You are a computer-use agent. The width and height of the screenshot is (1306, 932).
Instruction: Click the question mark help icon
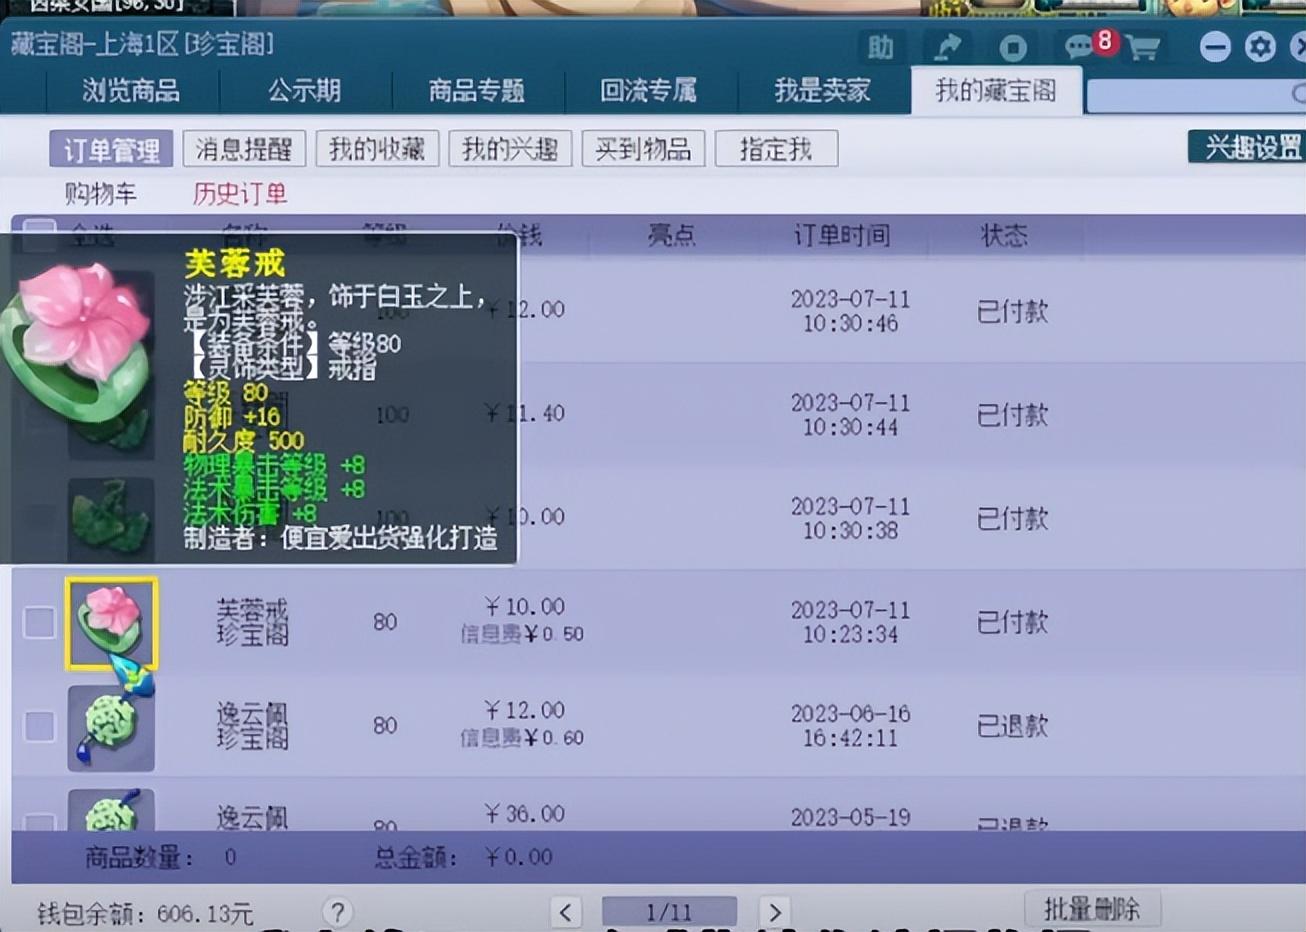click(x=337, y=912)
